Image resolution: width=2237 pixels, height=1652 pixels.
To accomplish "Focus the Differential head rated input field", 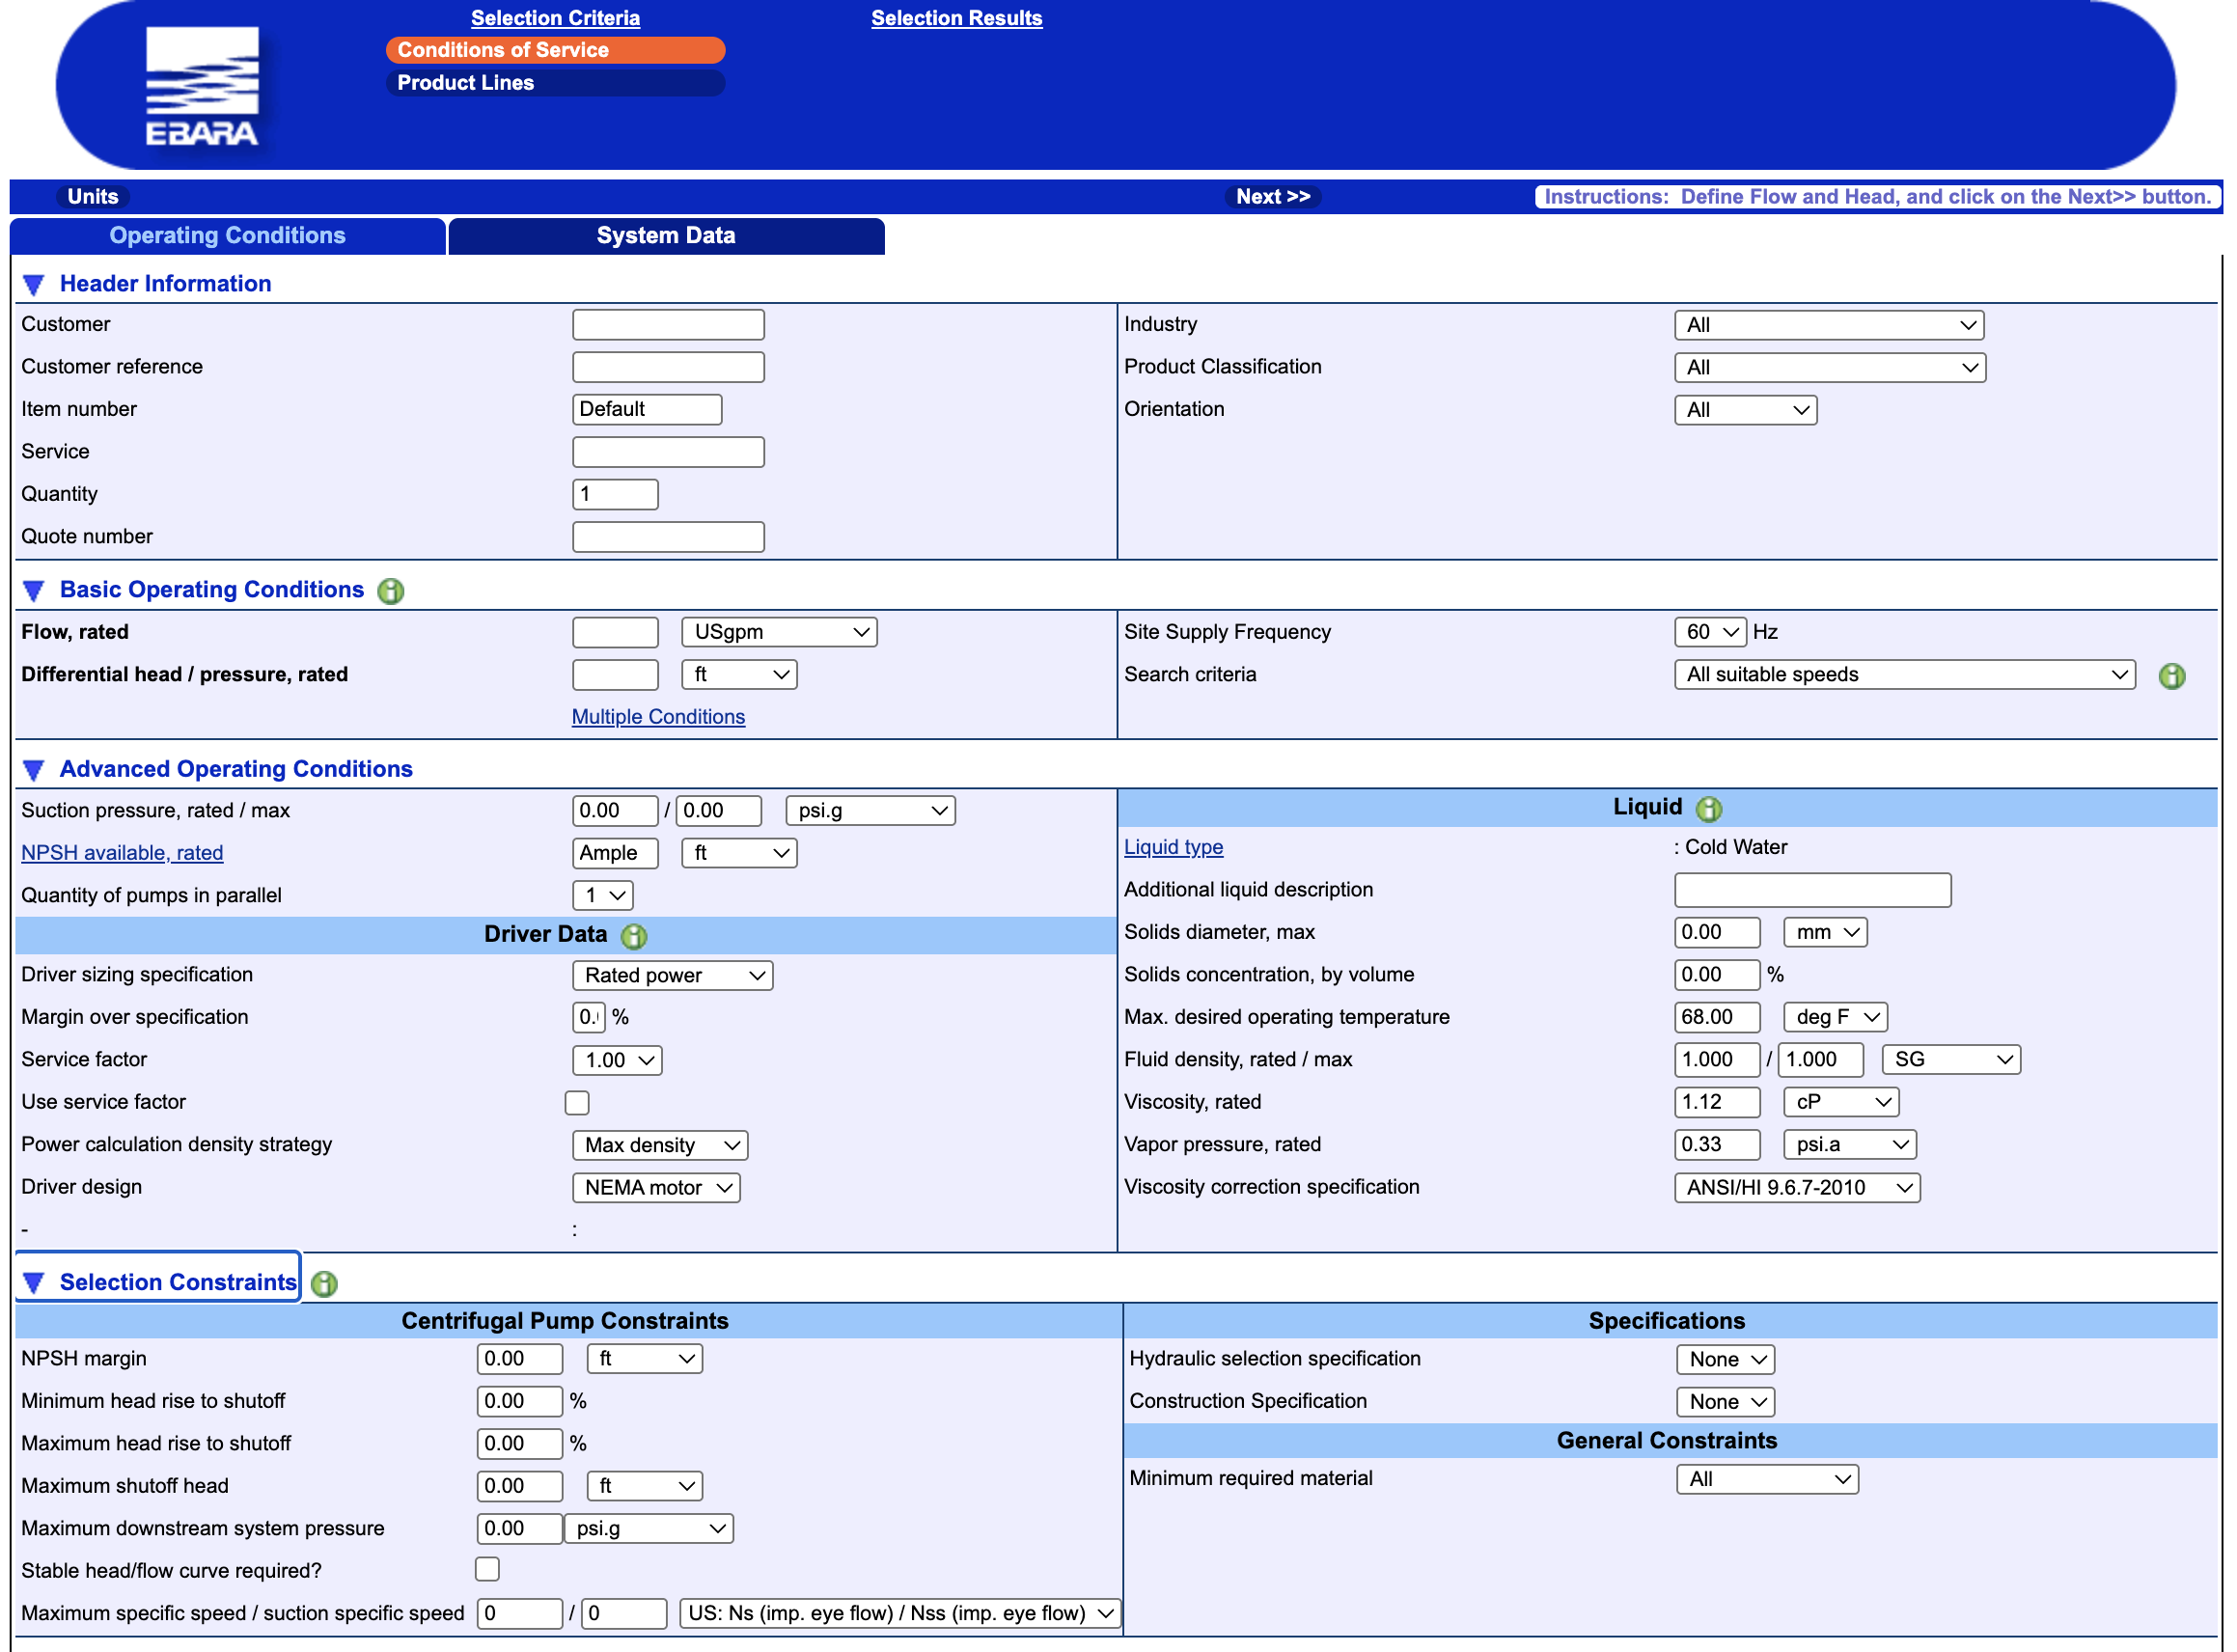I will point(615,675).
